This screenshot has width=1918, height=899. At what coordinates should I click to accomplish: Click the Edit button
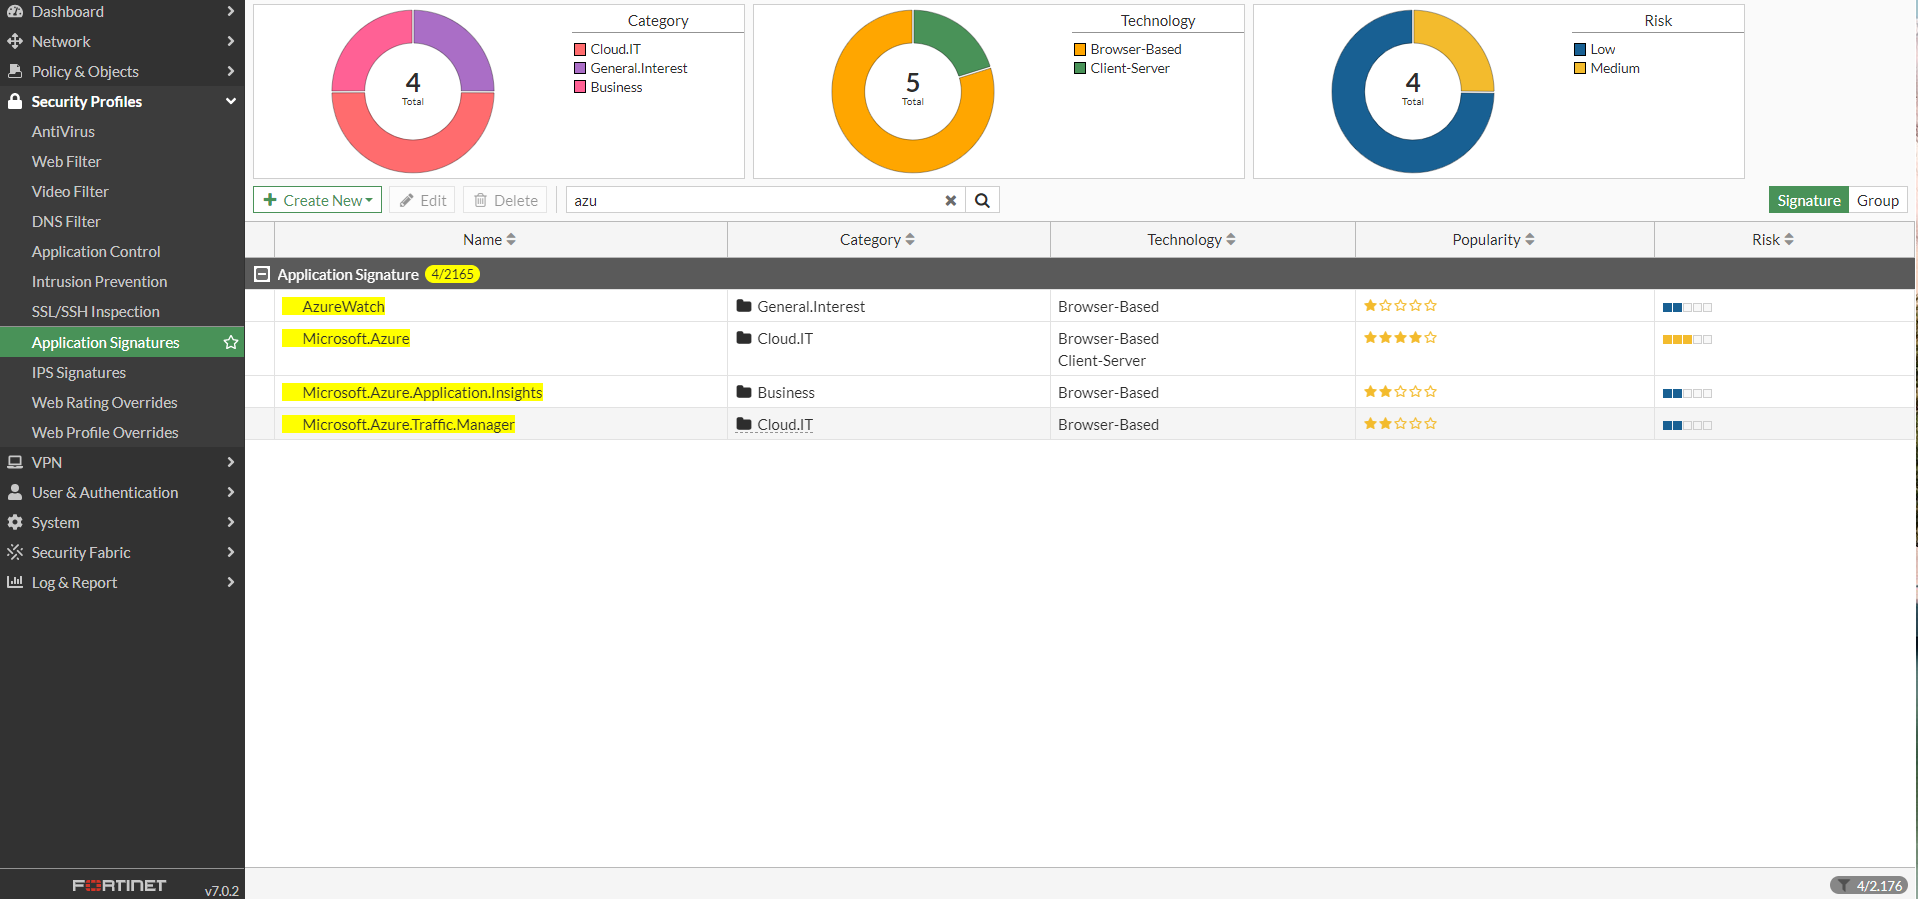tap(423, 201)
